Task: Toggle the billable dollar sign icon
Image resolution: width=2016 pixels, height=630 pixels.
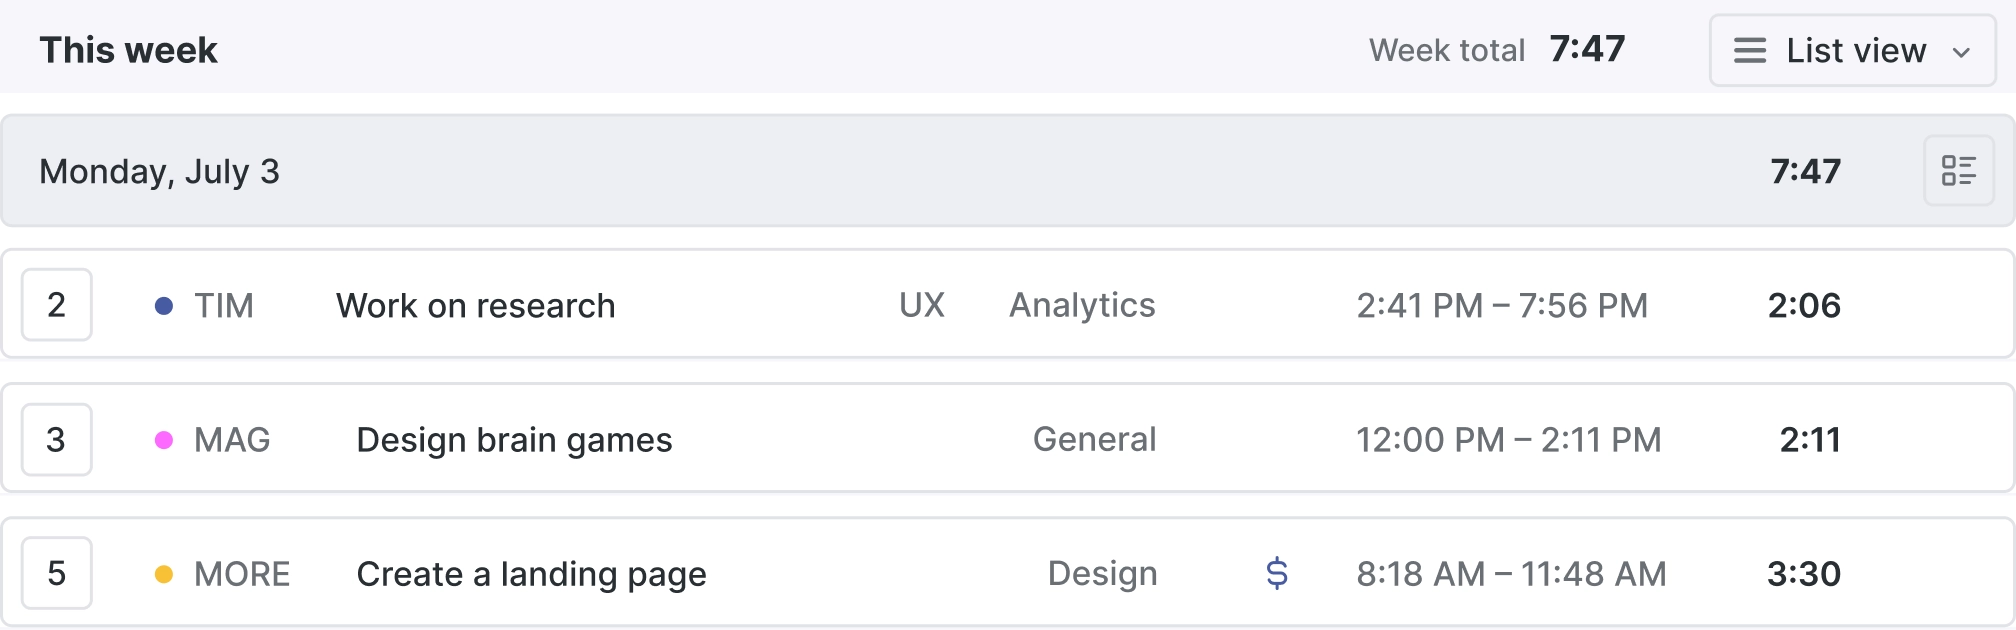Action: (1277, 573)
